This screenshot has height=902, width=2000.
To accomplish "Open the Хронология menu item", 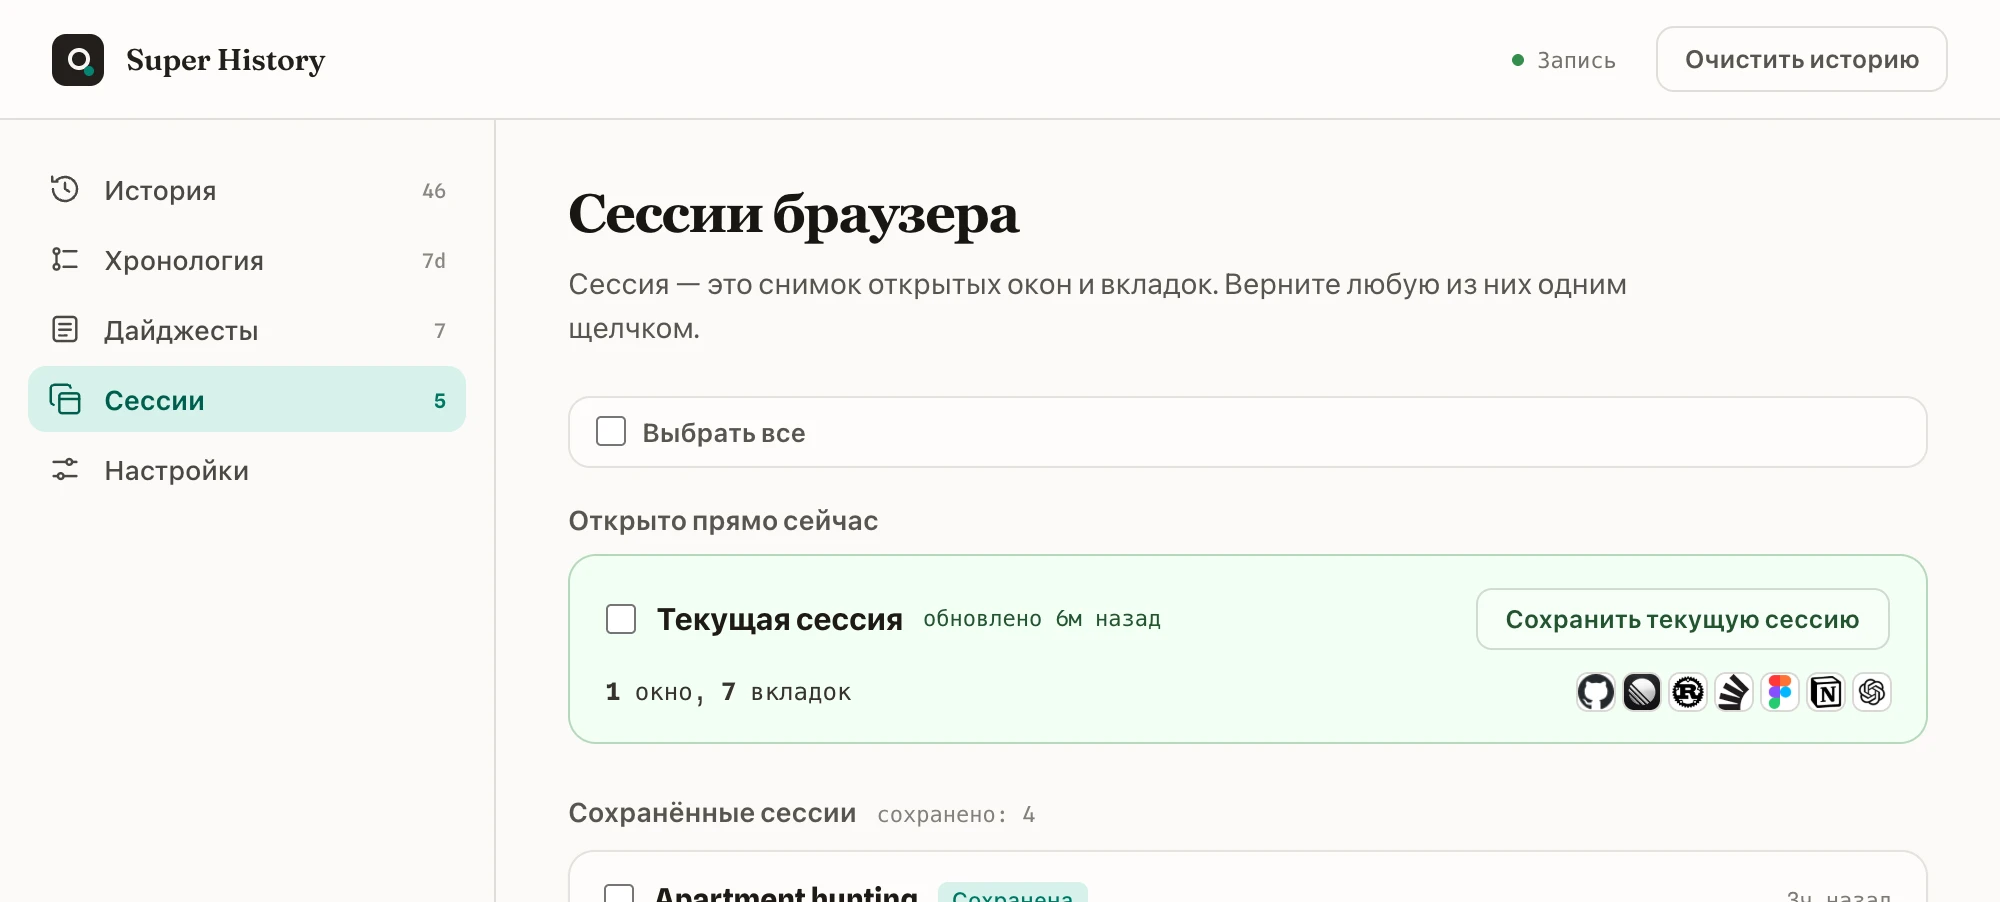I will [x=247, y=260].
